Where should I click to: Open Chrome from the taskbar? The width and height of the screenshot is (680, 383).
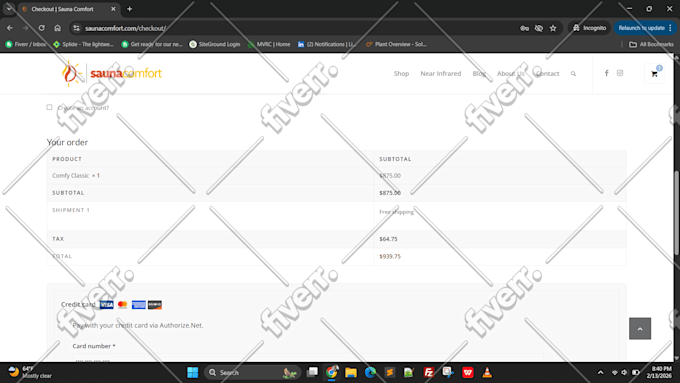tap(331, 373)
